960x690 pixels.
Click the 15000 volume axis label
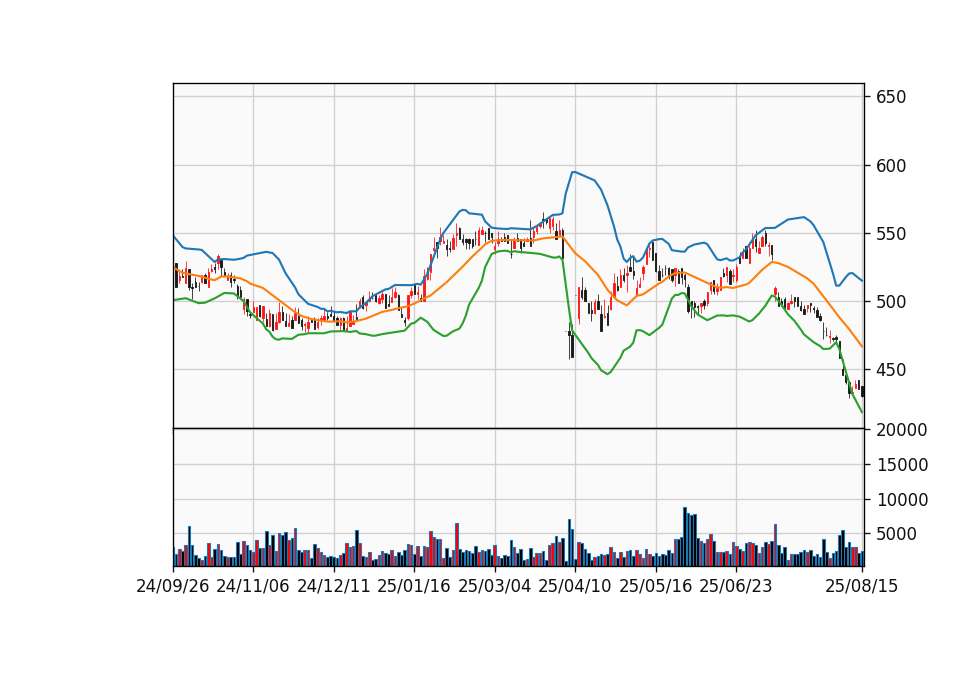(x=902, y=465)
